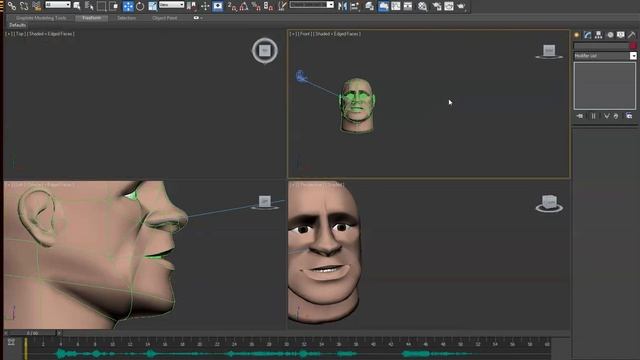Click the Align tool icon
The width and height of the screenshot is (640, 360).
click(355, 6)
